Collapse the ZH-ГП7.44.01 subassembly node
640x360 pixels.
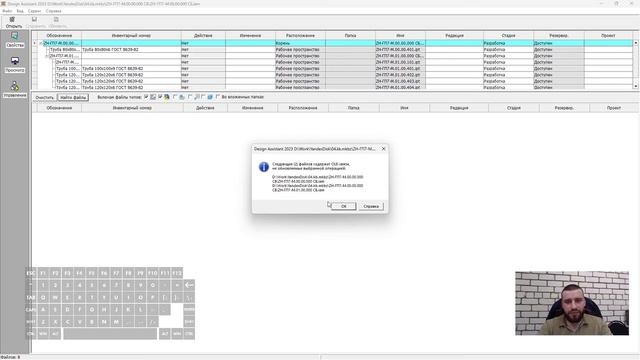coord(47,56)
